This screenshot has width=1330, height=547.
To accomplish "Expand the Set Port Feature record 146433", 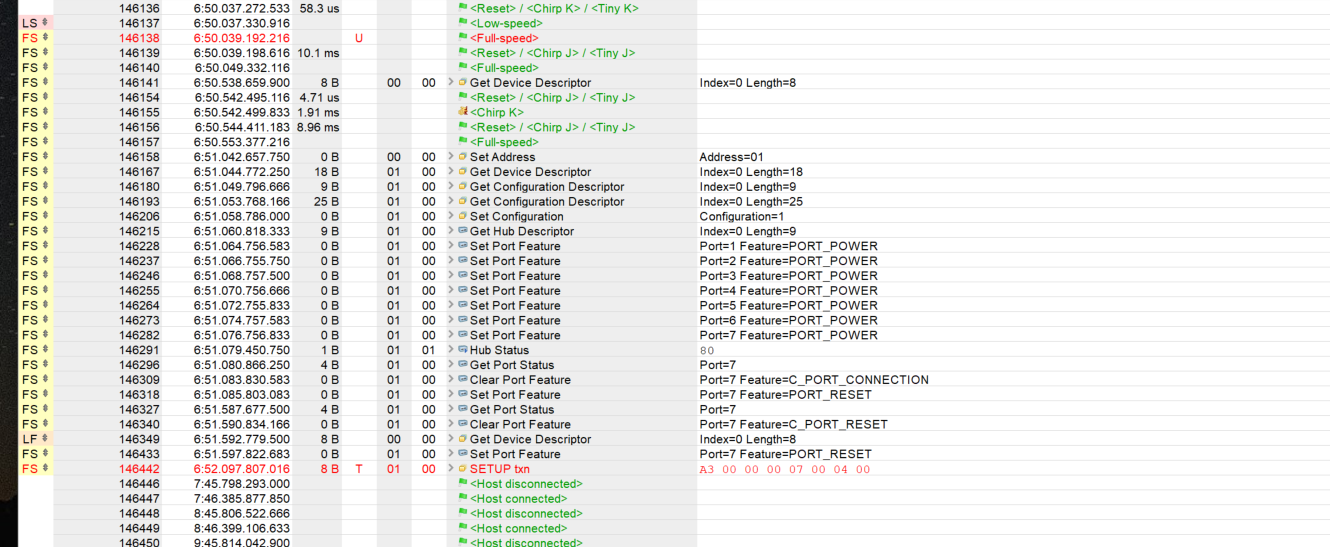I will coord(451,454).
